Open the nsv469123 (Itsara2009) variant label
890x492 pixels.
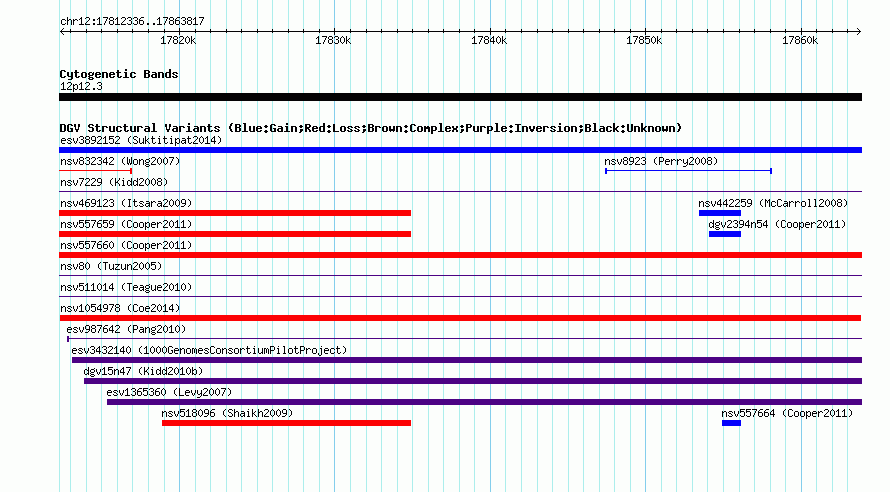pyautogui.click(x=126, y=203)
